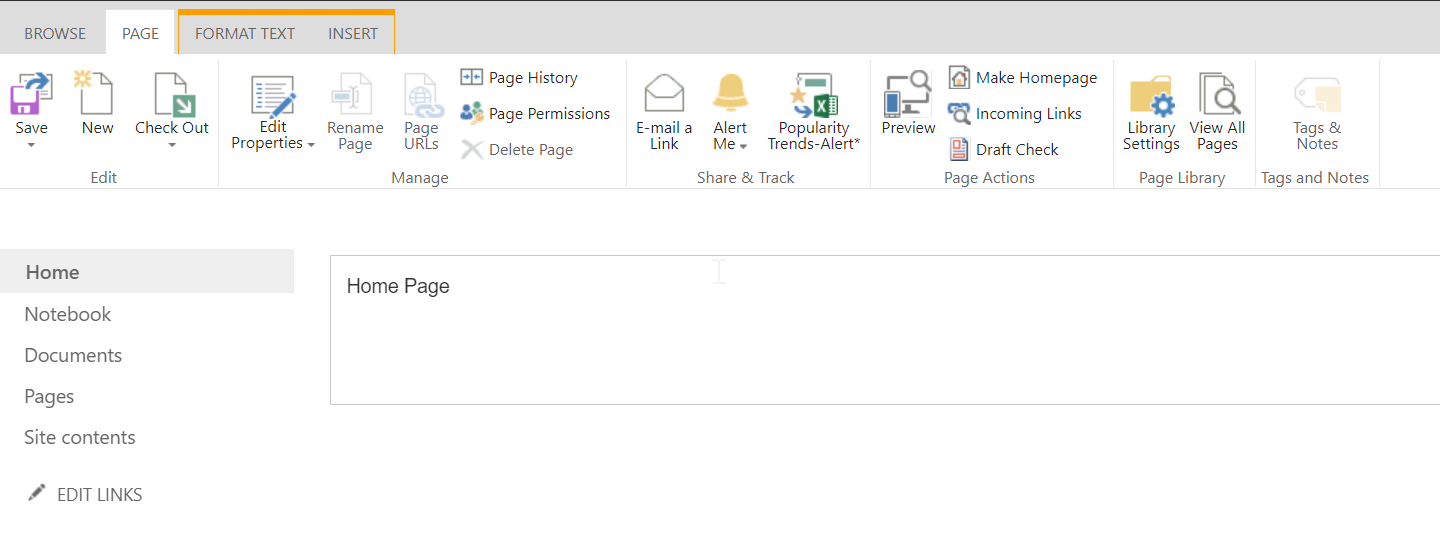Open the Browse tab
The height and width of the screenshot is (537, 1440).
[x=55, y=33]
